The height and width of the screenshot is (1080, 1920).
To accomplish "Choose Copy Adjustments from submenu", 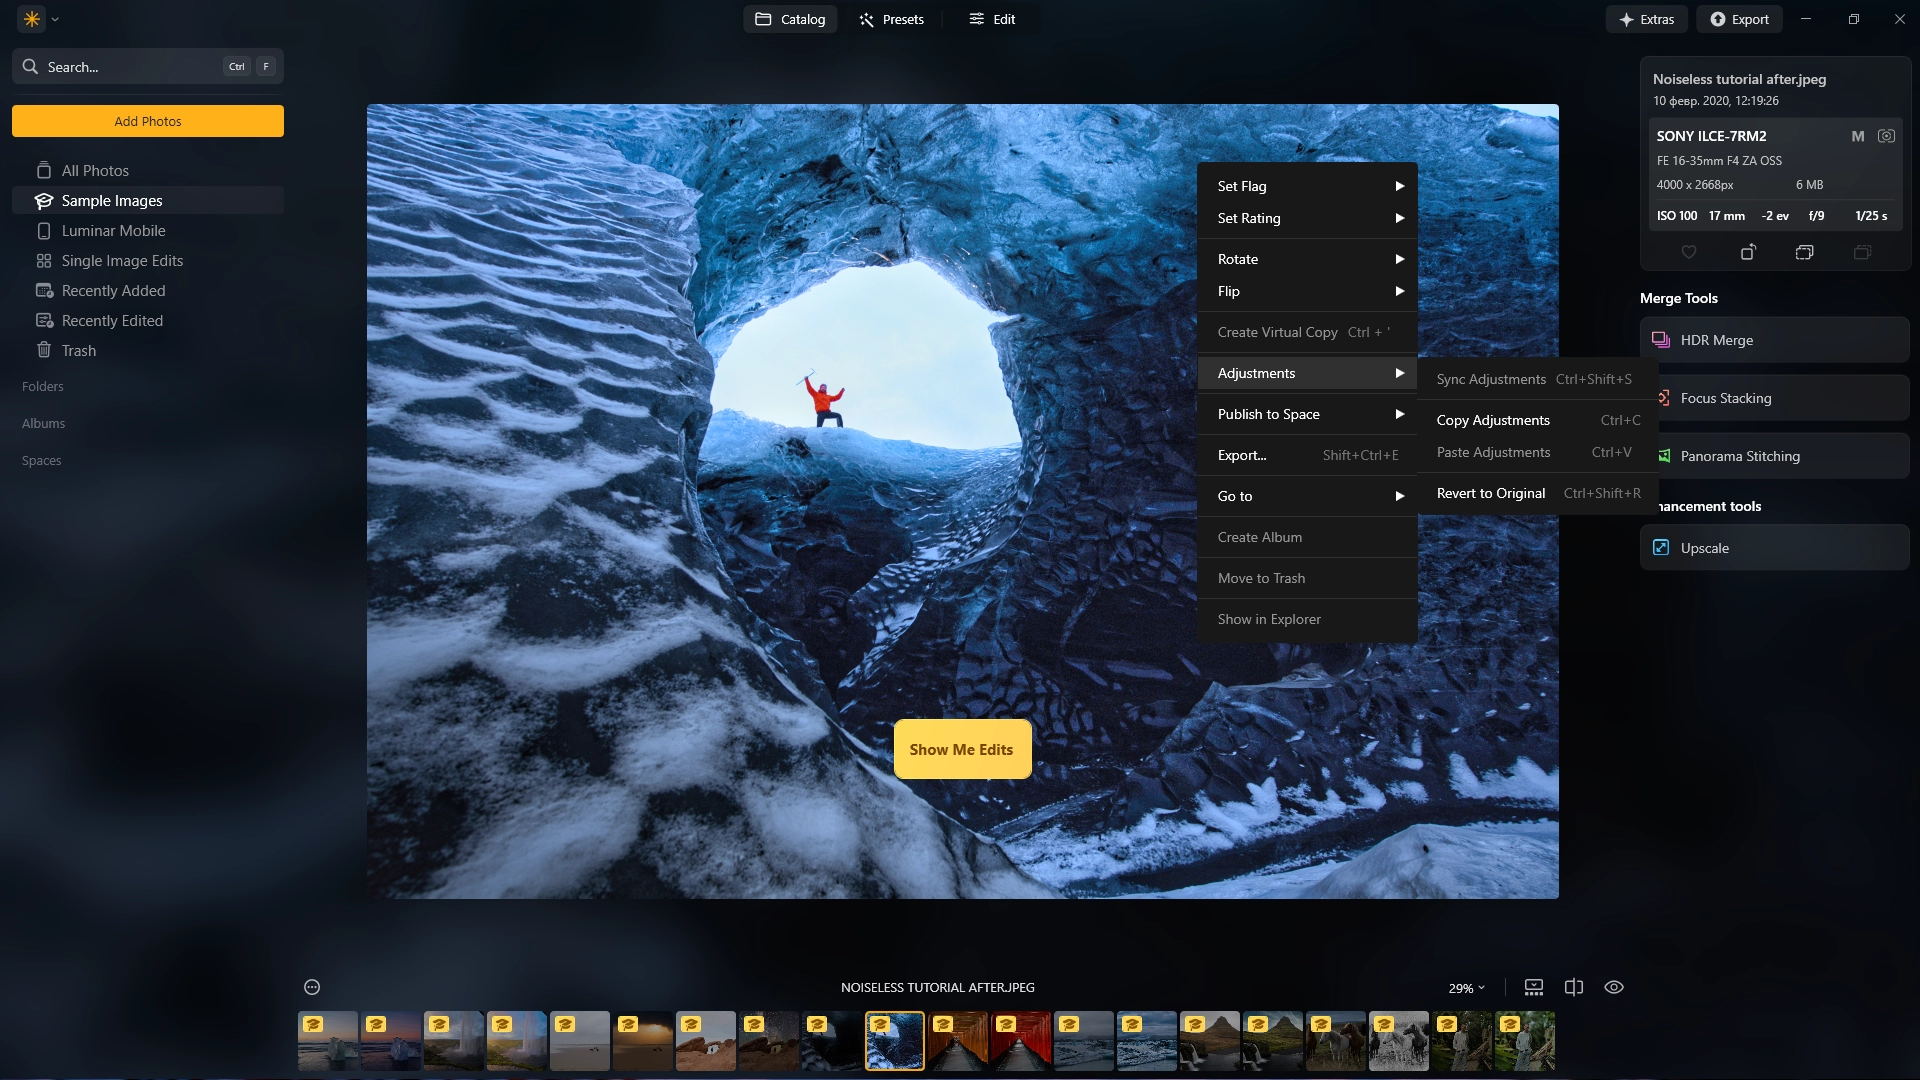I will (1493, 420).
